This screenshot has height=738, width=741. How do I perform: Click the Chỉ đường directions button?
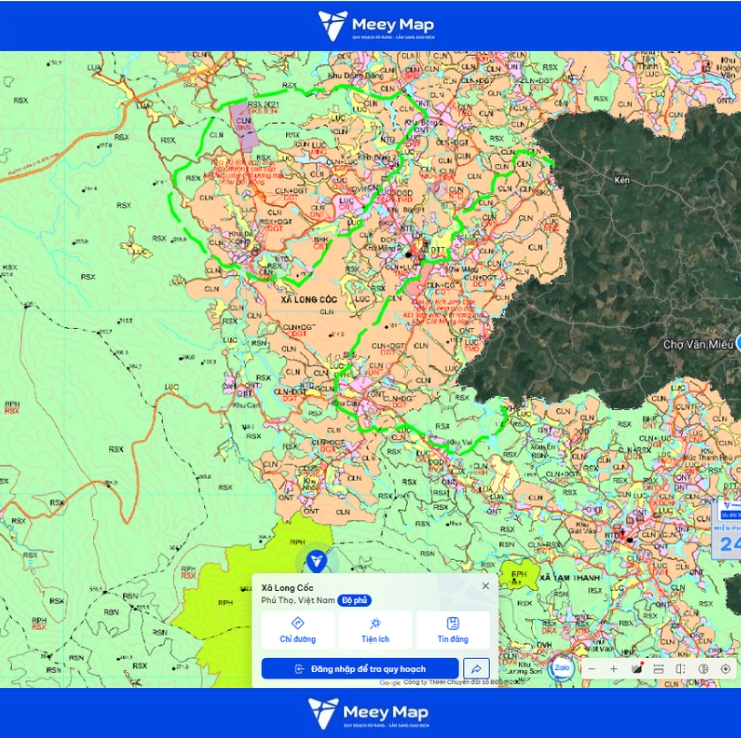point(298,630)
